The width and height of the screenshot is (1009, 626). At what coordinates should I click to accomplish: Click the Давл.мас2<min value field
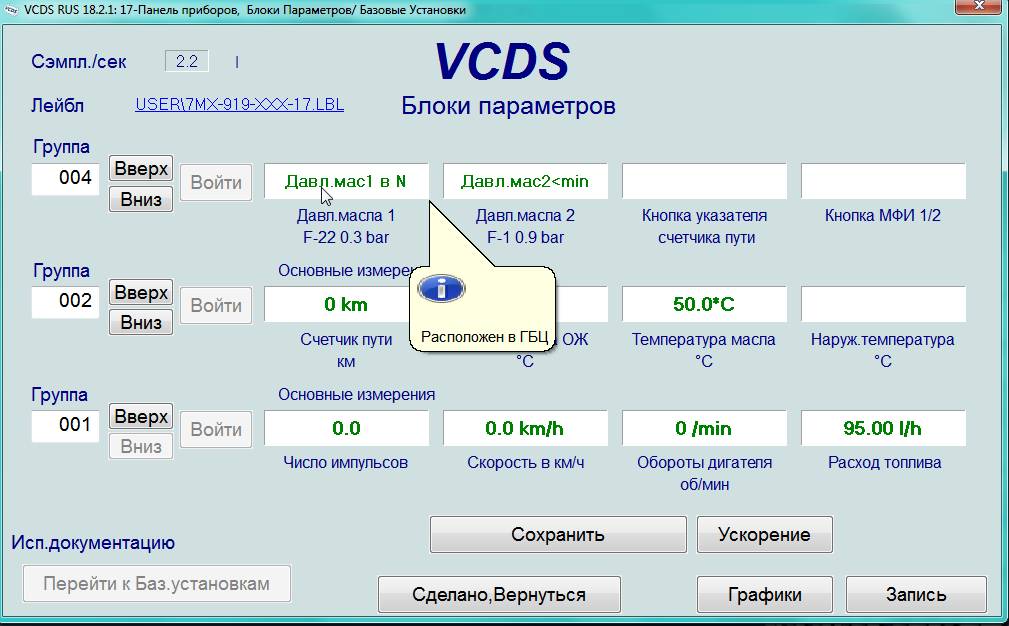click(x=525, y=181)
